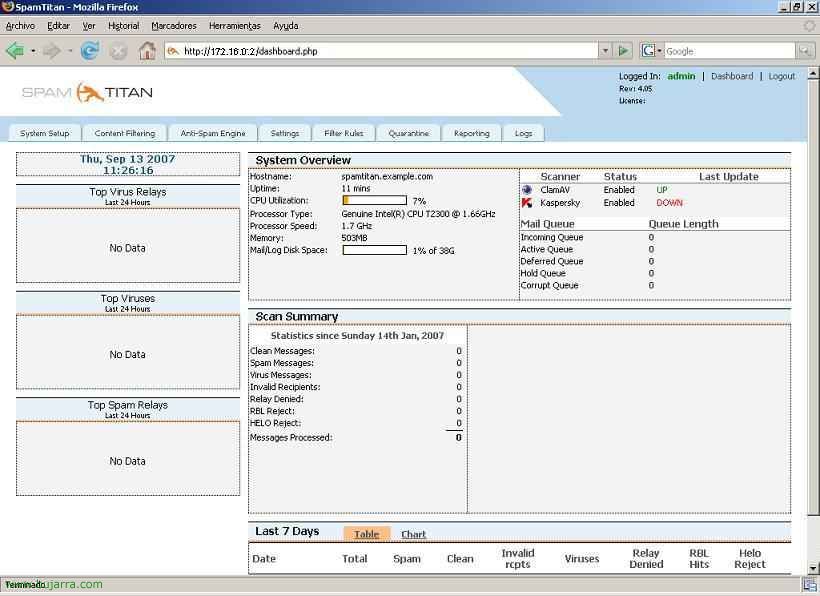Click the search magnifier button
This screenshot has height=596, width=820.
[x=804, y=51]
